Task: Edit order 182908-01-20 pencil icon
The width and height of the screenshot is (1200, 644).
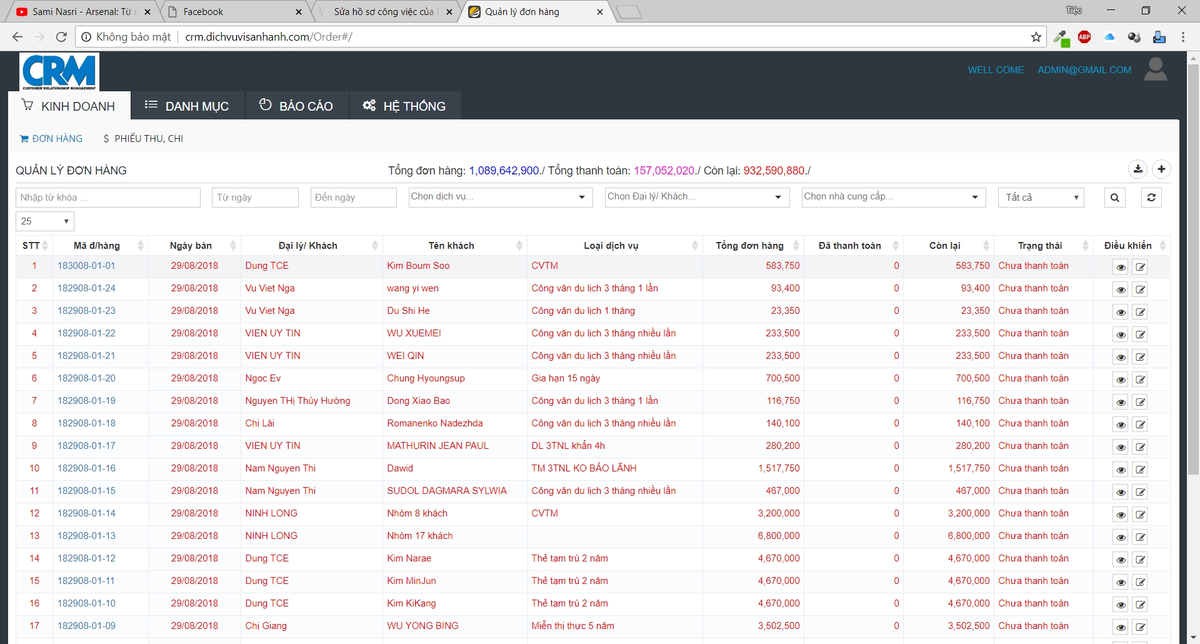Action: (x=1141, y=379)
